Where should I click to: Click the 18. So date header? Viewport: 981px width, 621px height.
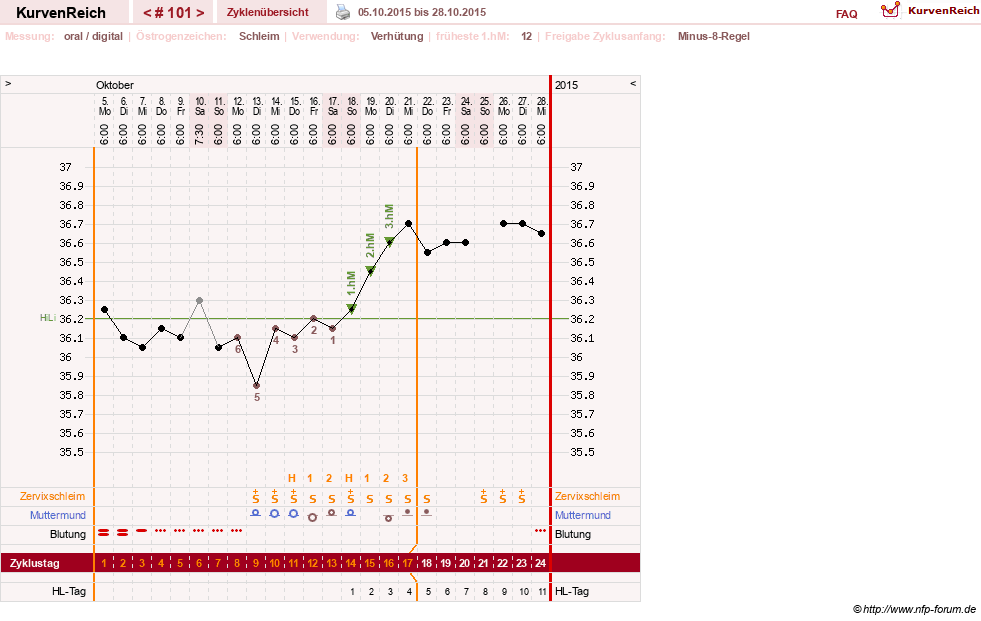point(352,106)
